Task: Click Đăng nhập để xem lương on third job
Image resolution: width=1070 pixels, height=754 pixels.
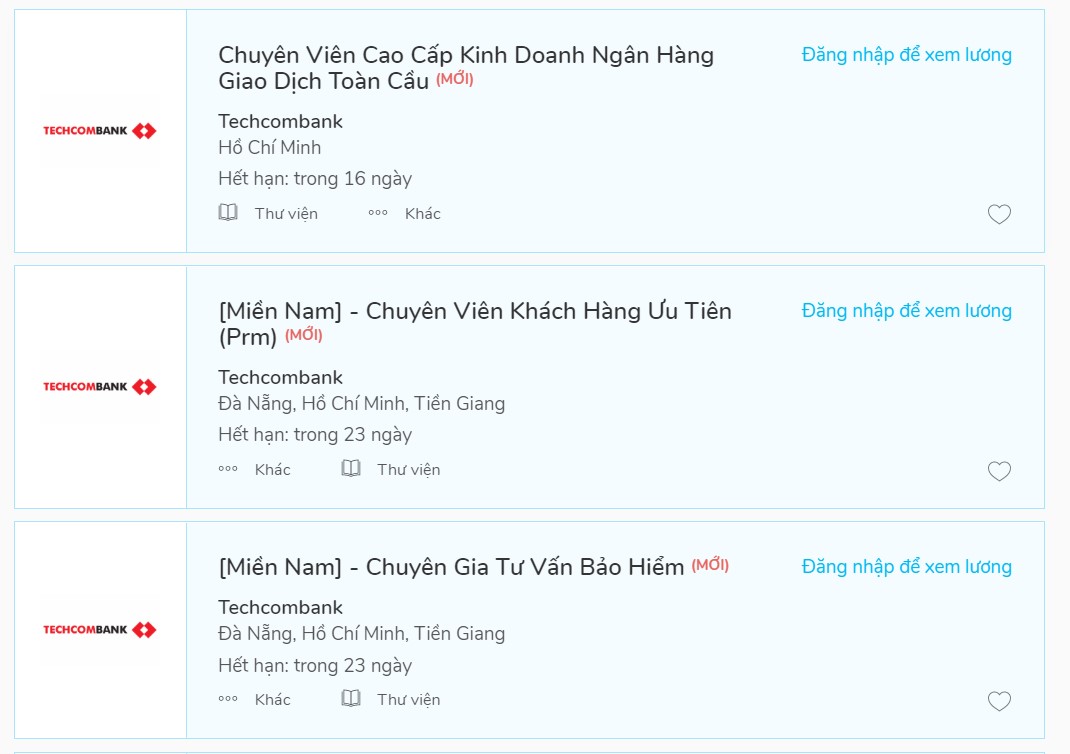Action: (x=906, y=567)
